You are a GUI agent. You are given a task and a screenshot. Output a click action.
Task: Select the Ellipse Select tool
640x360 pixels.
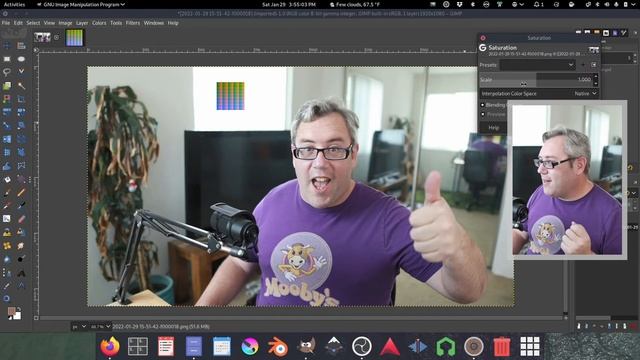pos(21,59)
